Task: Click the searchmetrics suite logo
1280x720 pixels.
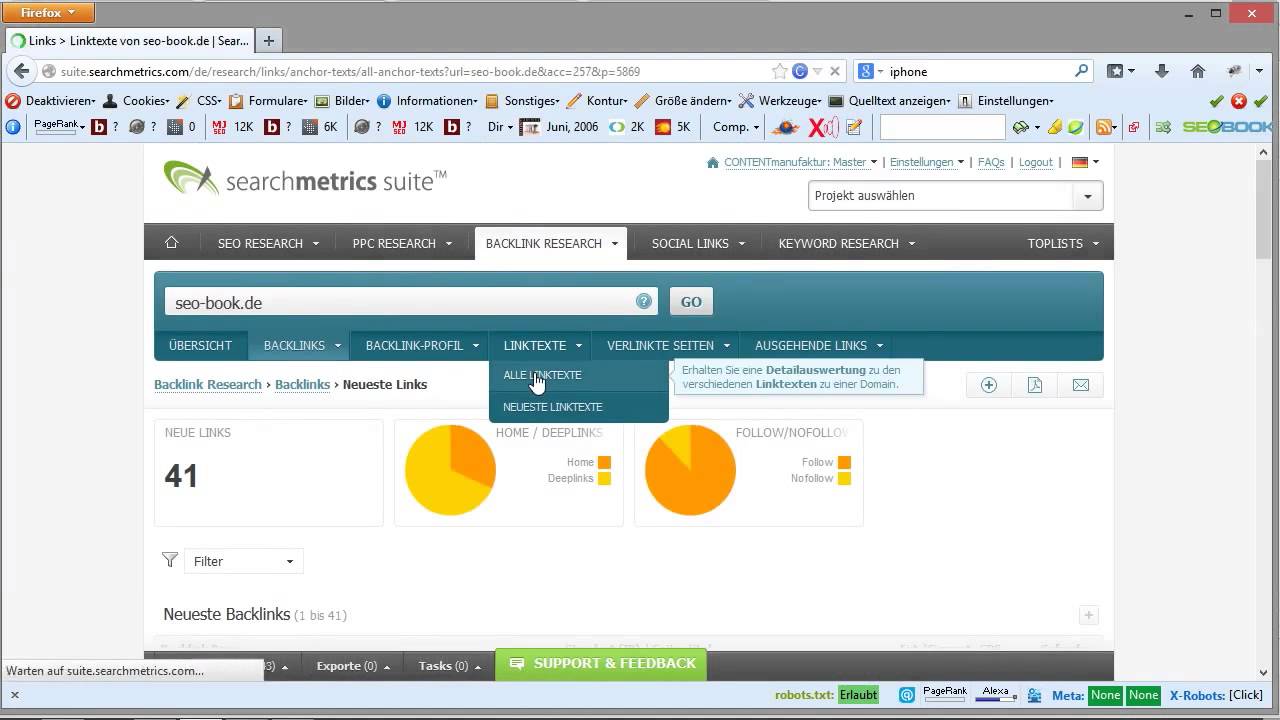Action: 304,179
